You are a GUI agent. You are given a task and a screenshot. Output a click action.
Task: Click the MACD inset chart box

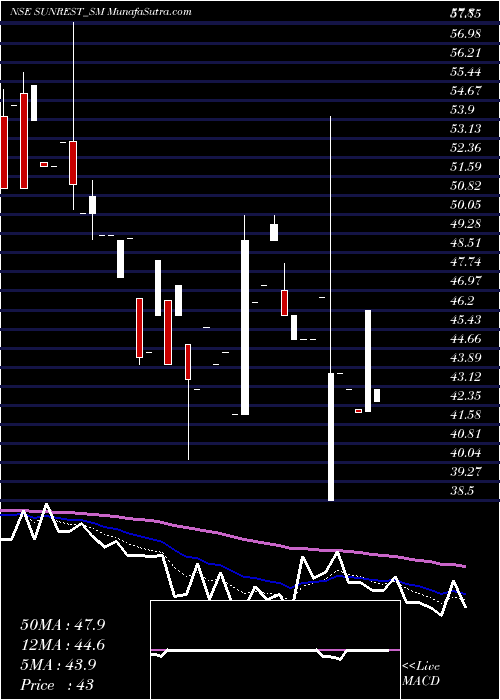(275, 650)
